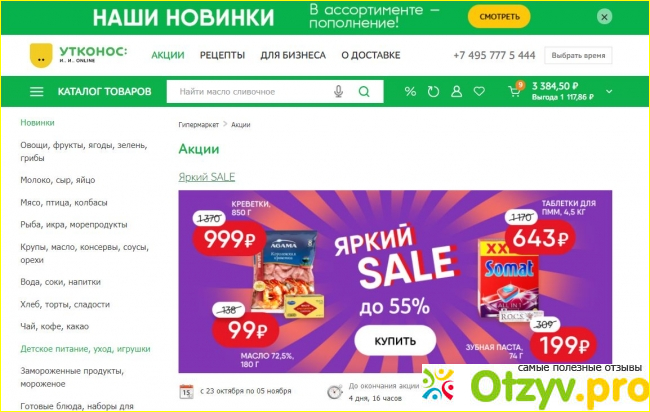Close the Наши новинки top banner
Image resolution: width=650 pixels, height=412 pixels.
point(604,17)
